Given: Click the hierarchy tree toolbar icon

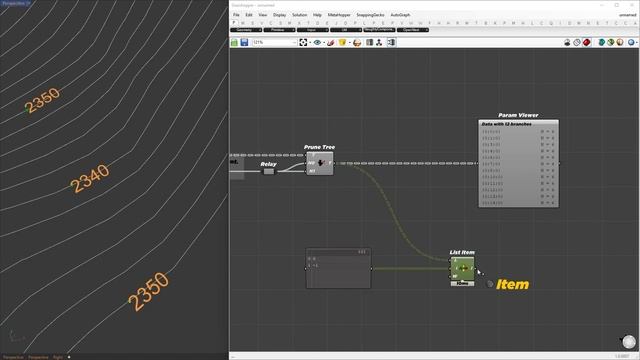Looking at the screenshot, I should [x=379, y=42].
